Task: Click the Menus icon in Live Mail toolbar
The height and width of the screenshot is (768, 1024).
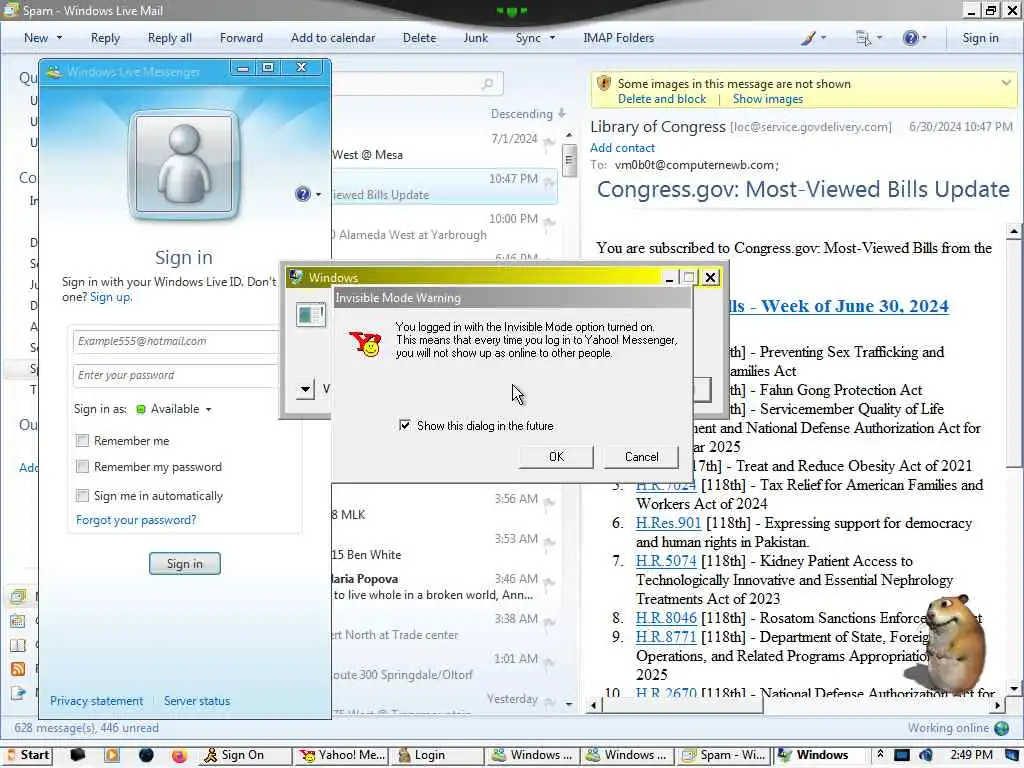Action: [x=863, y=38]
